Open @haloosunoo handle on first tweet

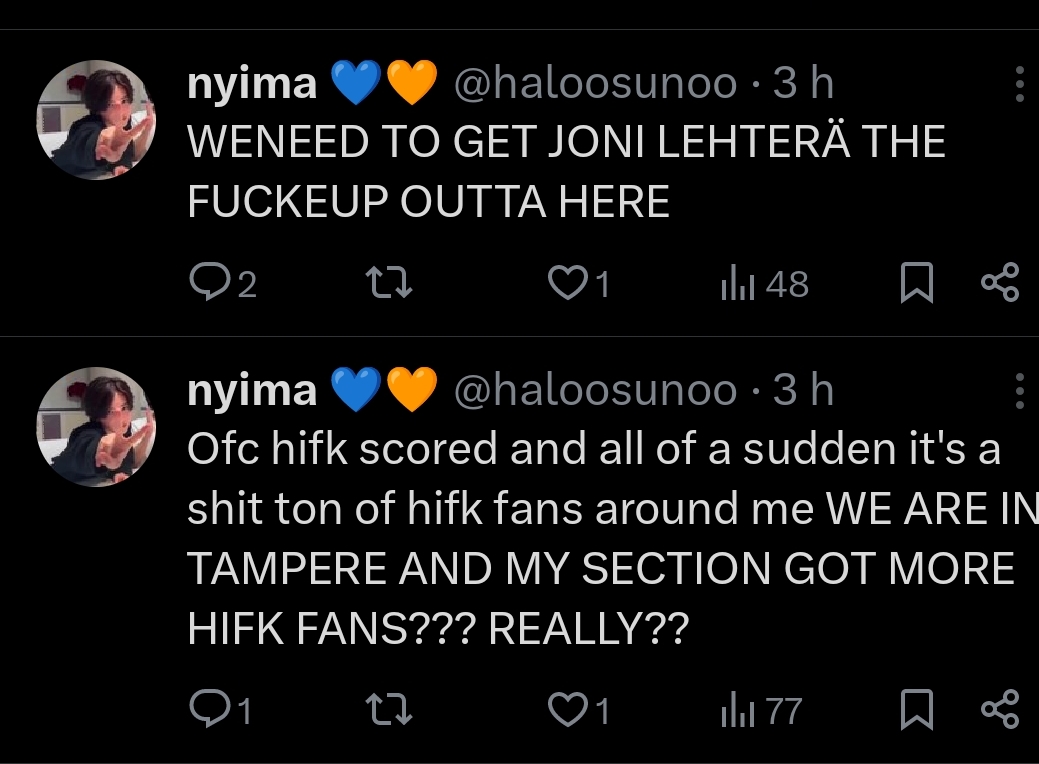tap(596, 85)
